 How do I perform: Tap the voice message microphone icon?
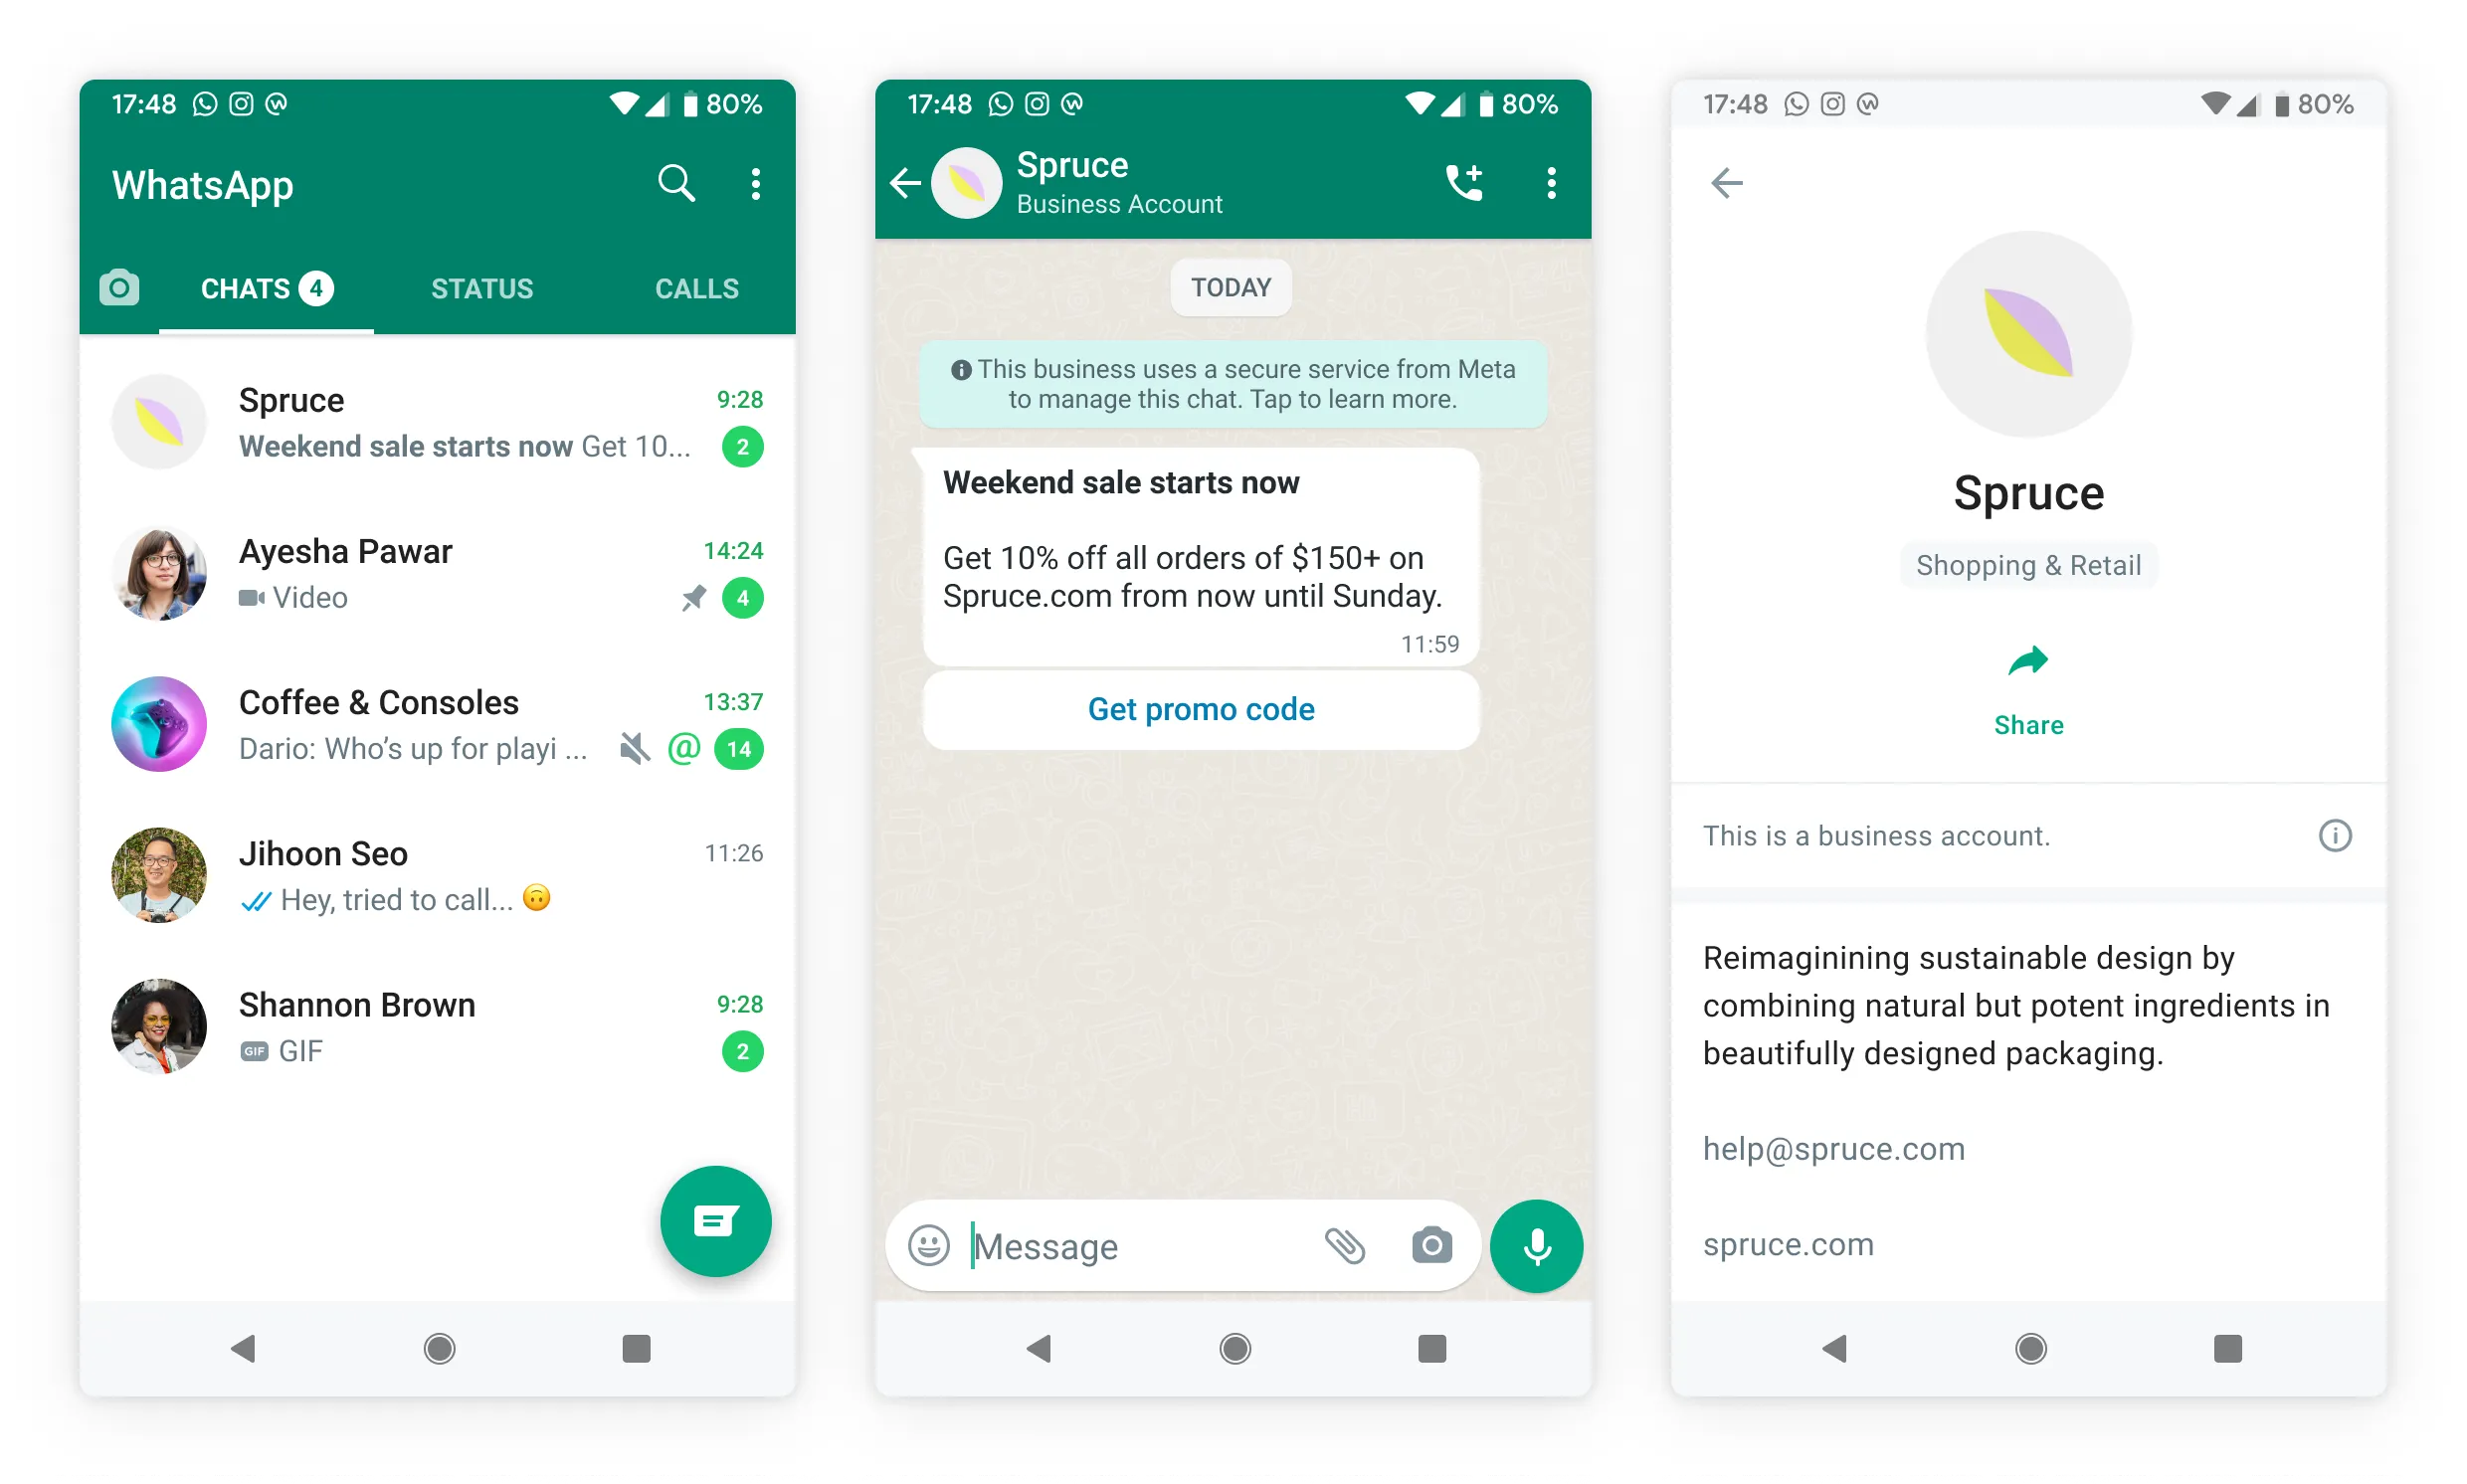(1538, 1246)
